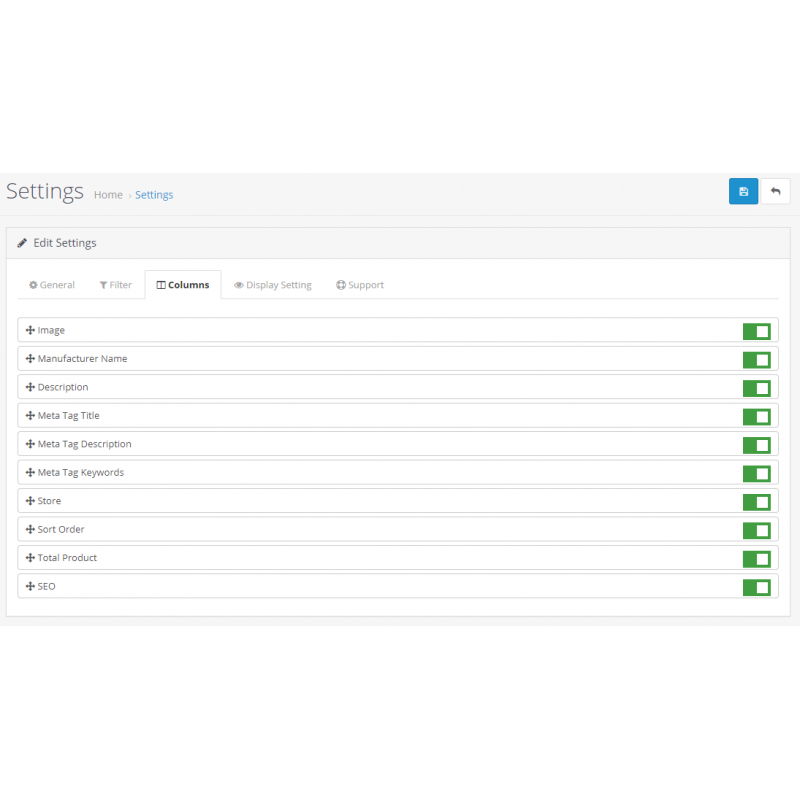Click the Store row label
Image resolution: width=800 pixels, height=800 pixels.
coord(49,501)
